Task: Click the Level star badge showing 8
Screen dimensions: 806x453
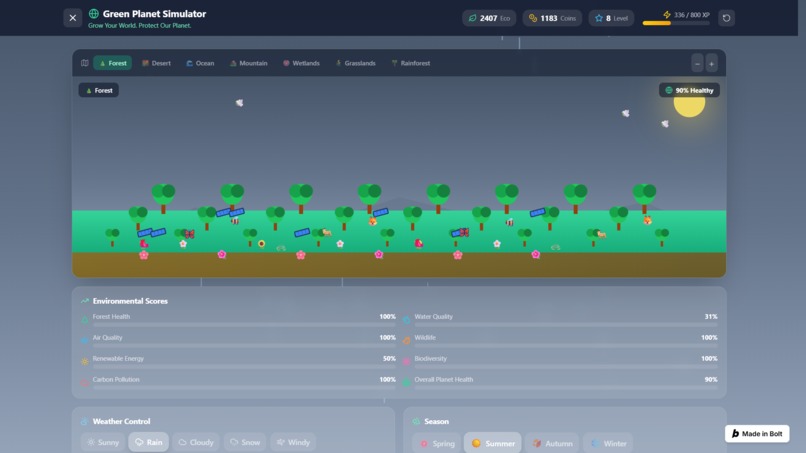Action: [611, 18]
